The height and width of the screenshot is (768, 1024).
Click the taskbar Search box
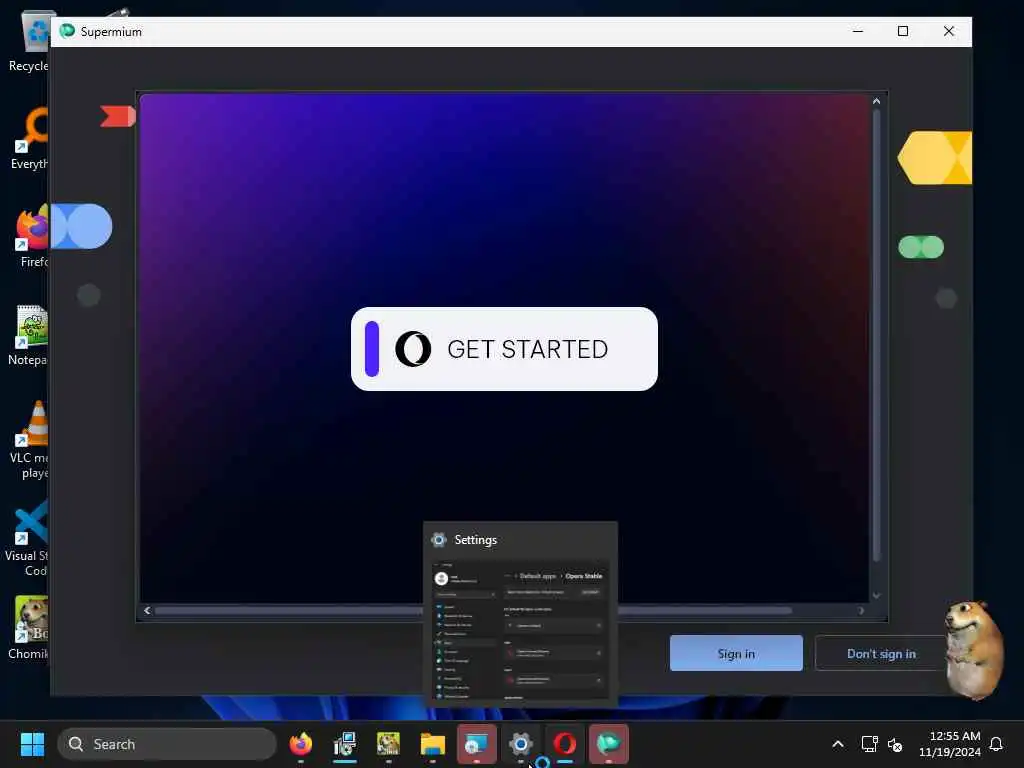(167, 744)
